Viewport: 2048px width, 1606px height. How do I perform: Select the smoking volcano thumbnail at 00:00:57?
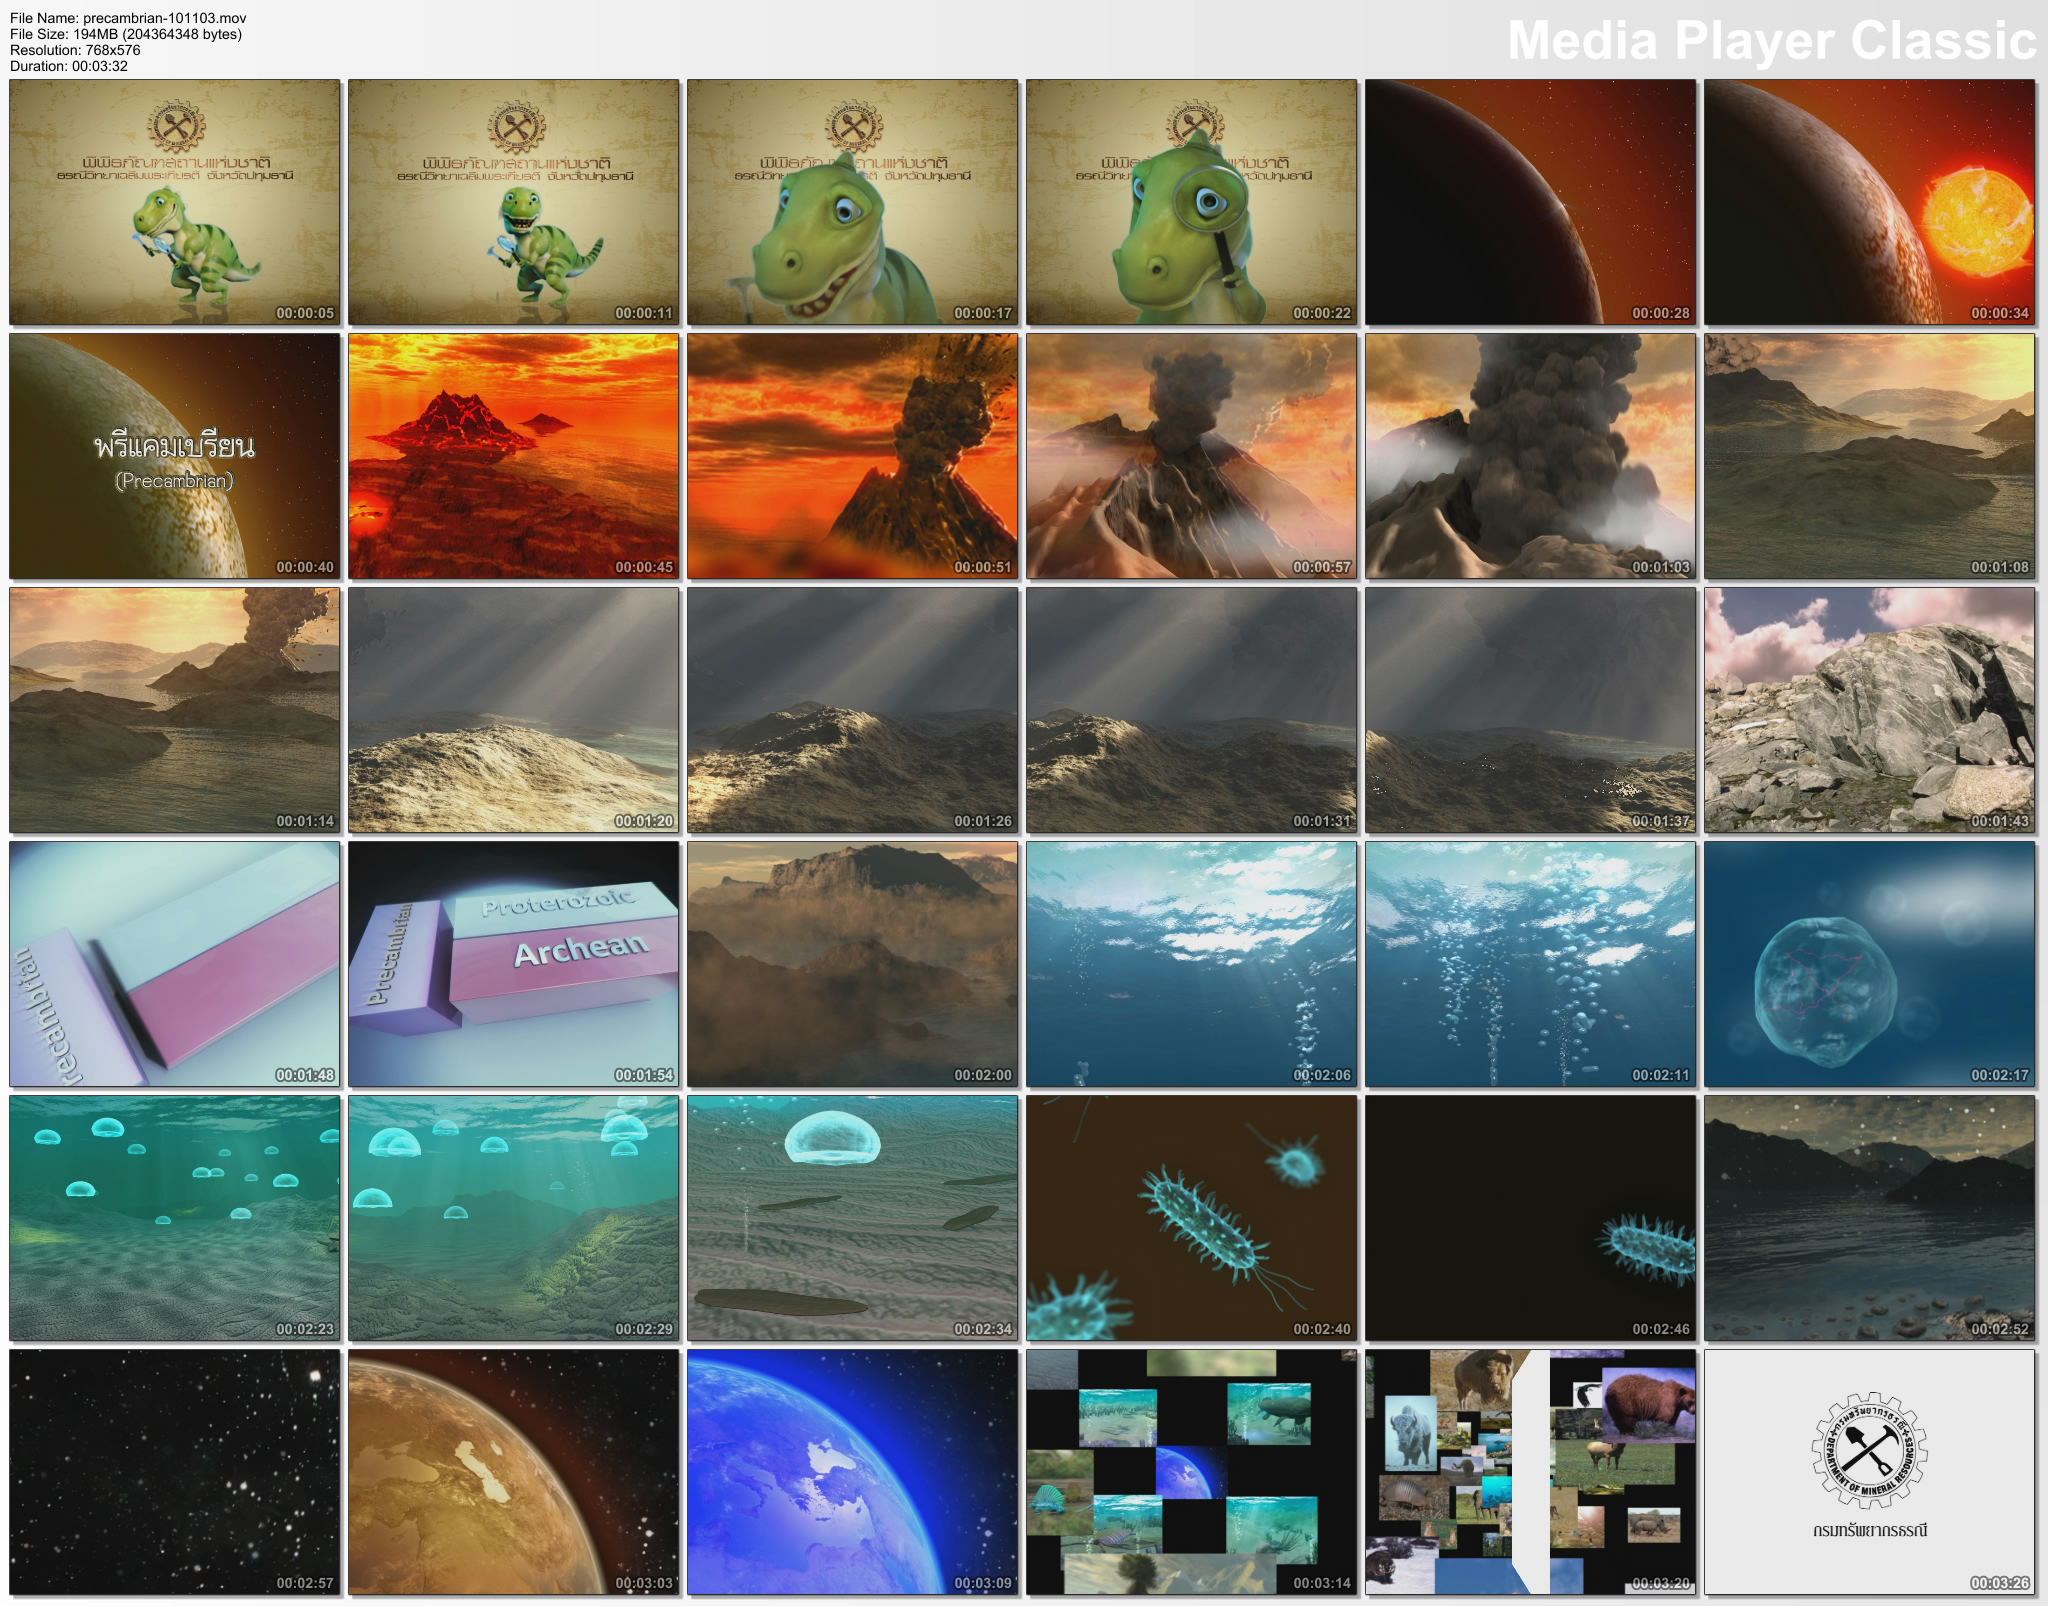click(1192, 456)
